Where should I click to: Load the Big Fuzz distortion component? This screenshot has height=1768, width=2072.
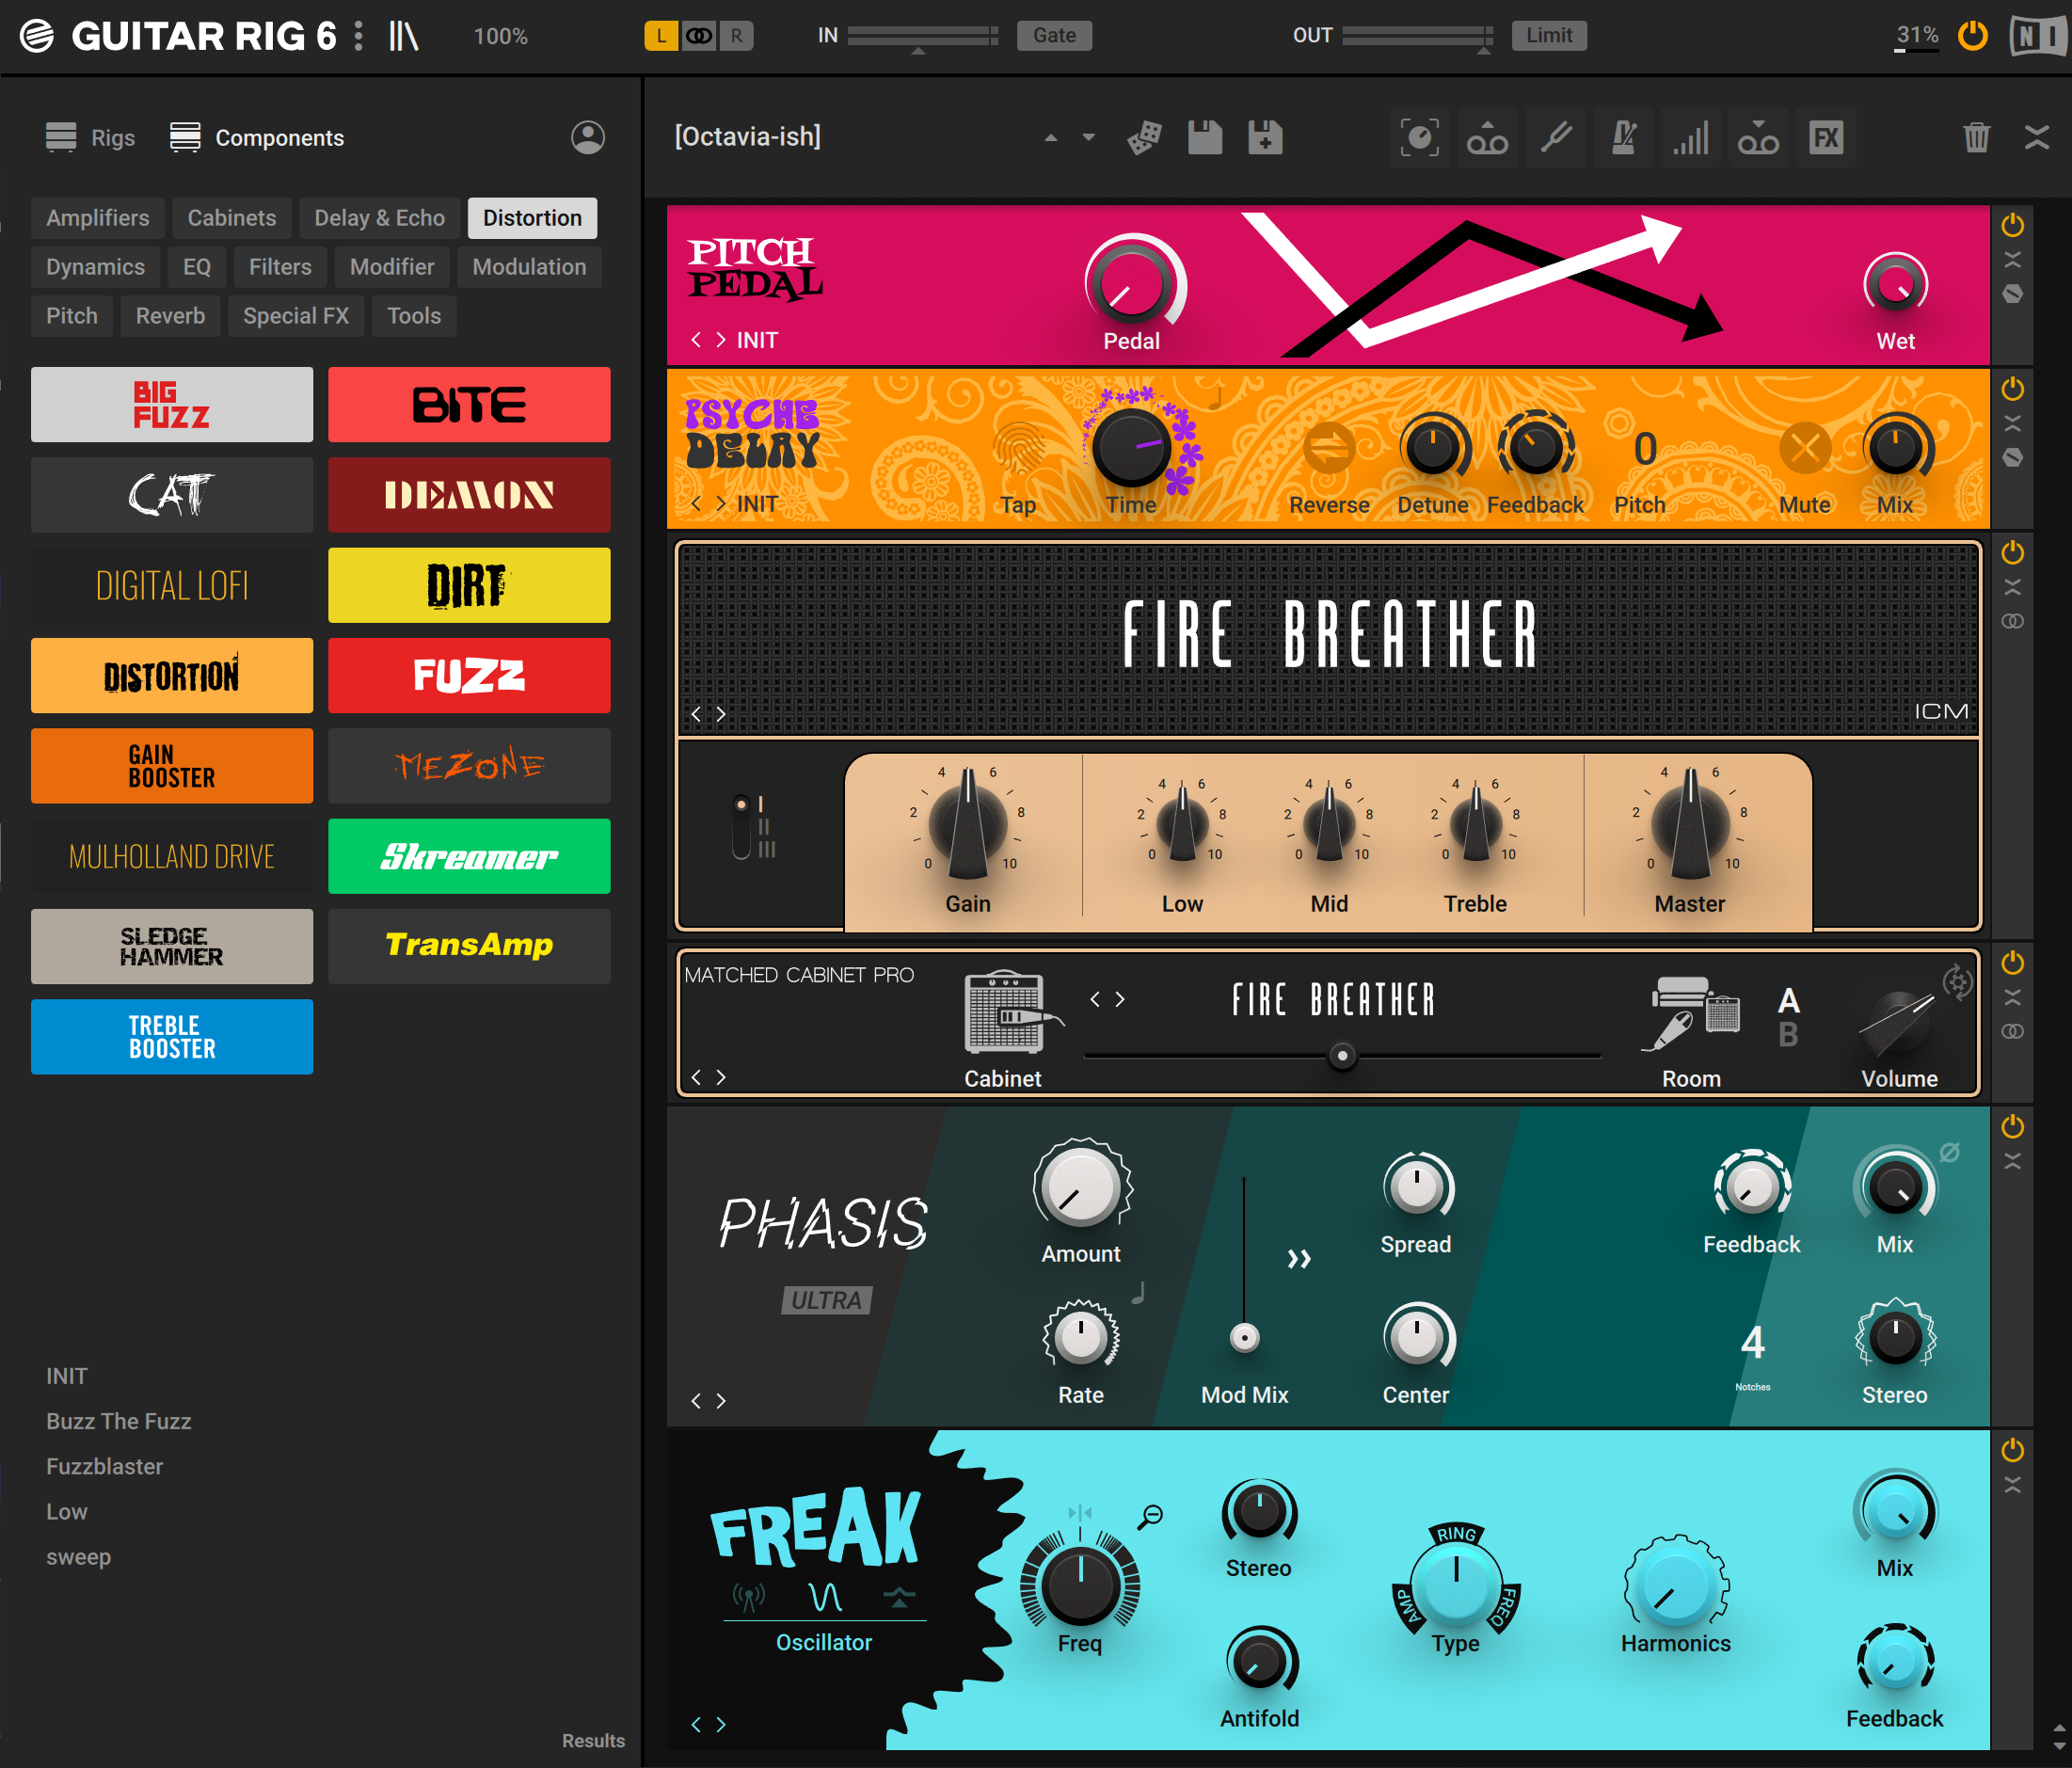tap(171, 404)
